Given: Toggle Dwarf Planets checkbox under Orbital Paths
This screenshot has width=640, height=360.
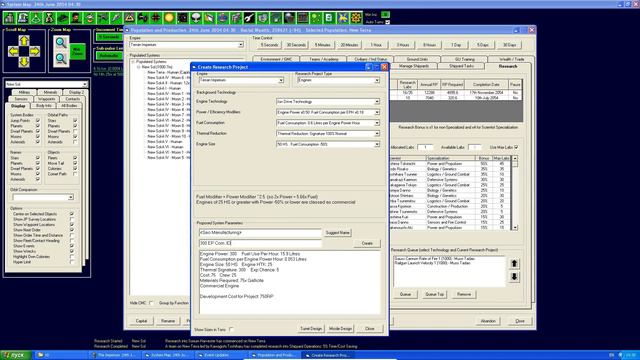Looking at the screenshot, I should [75, 131].
